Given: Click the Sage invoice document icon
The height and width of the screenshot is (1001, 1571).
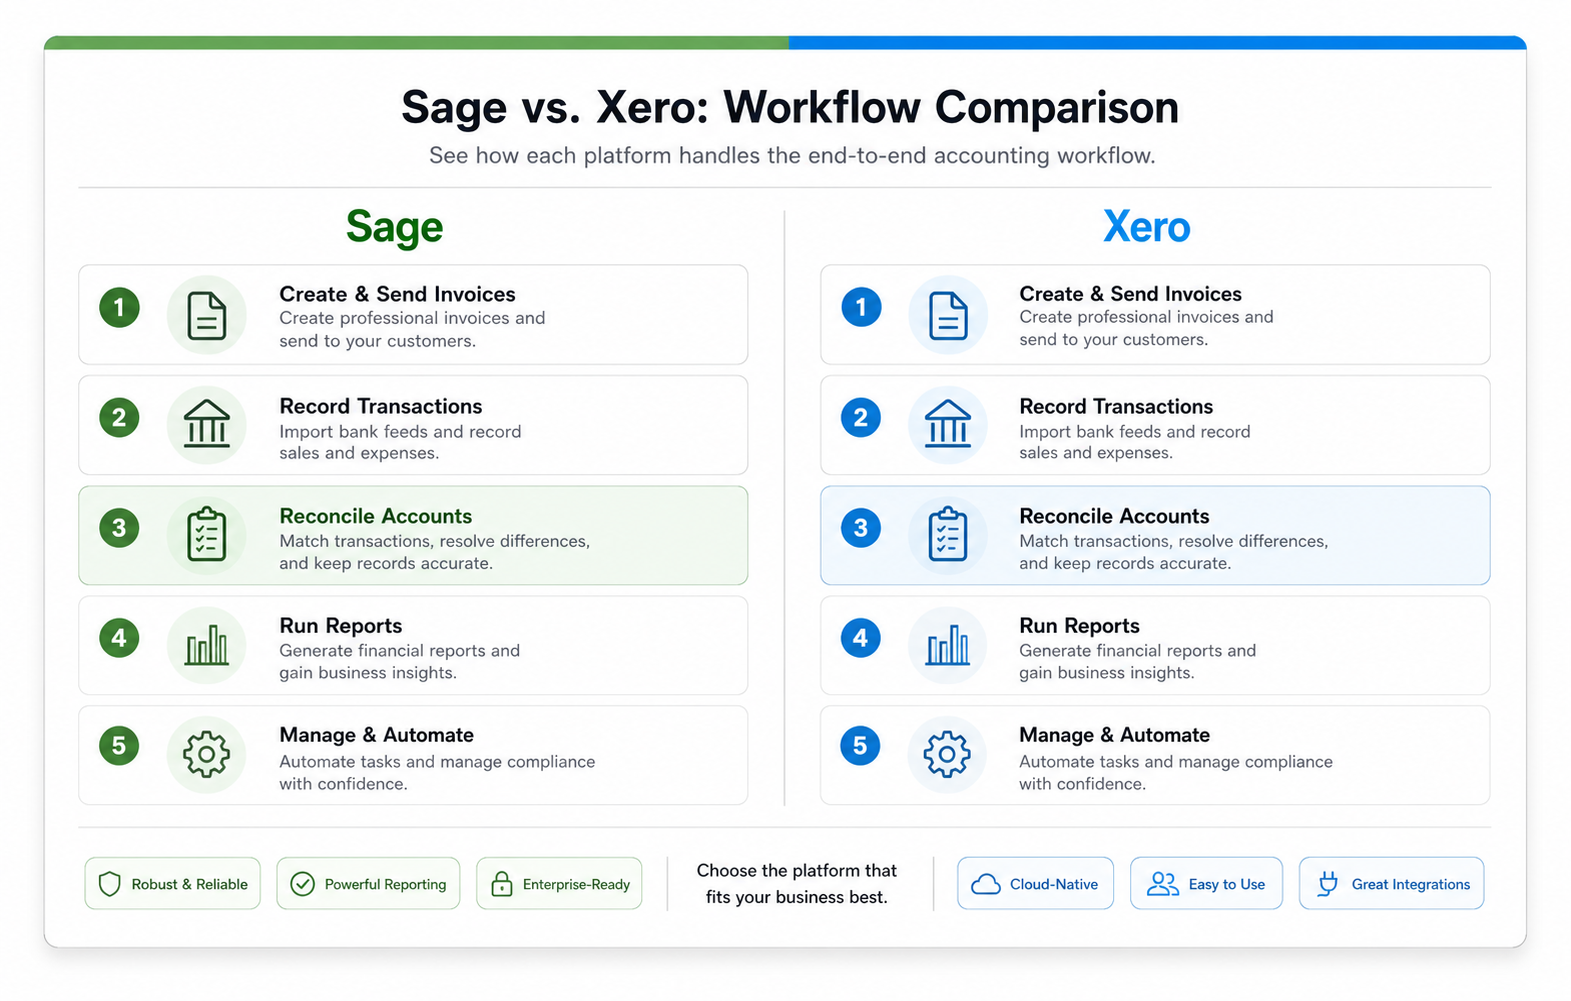Looking at the screenshot, I should pos(207,316).
